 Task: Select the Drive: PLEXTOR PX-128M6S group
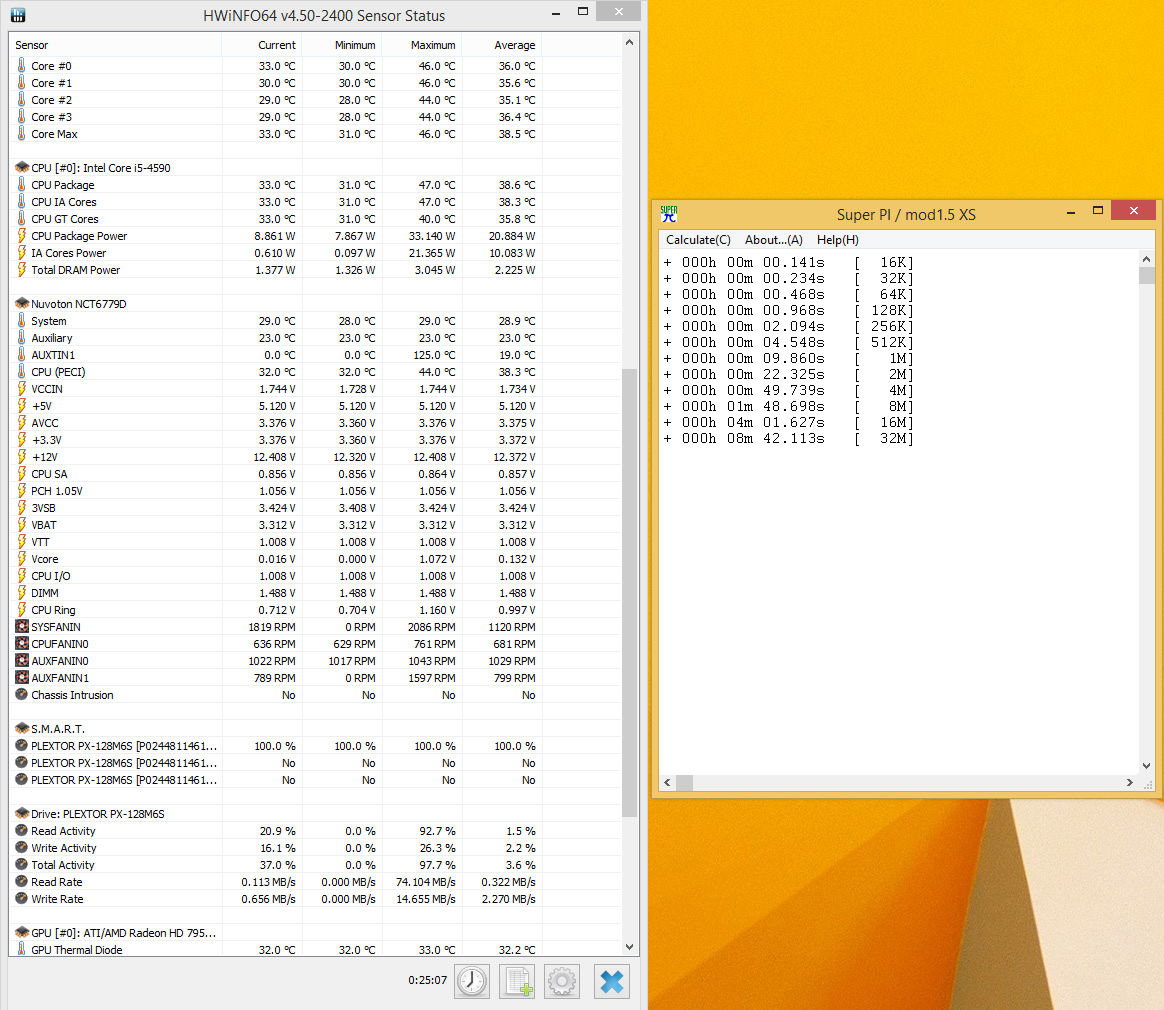tap(97, 814)
